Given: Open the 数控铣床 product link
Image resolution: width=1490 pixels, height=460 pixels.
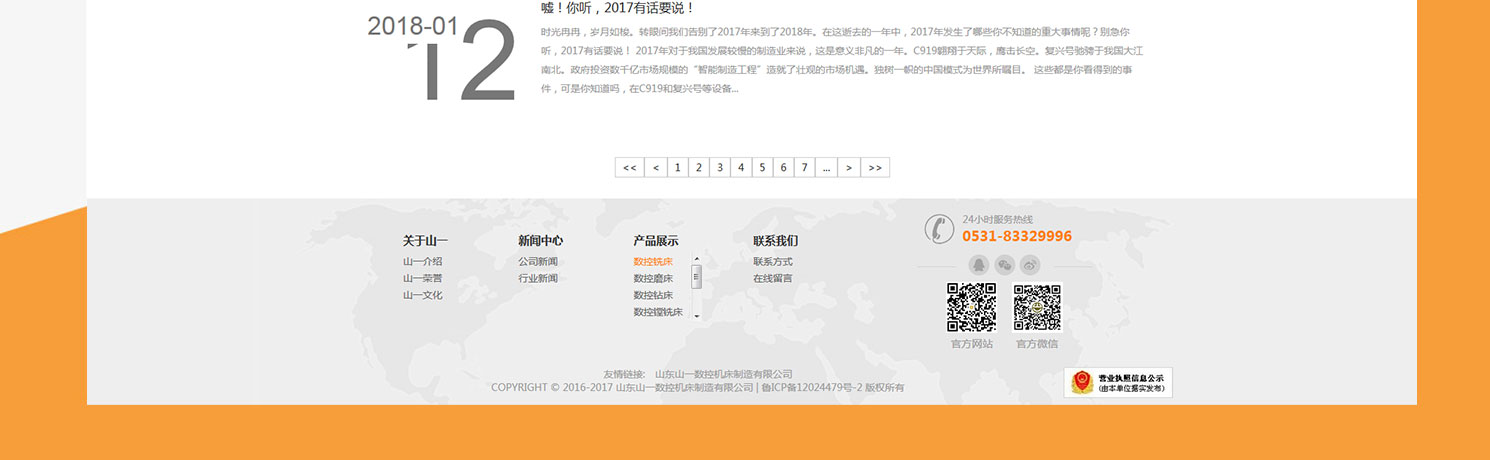Looking at the screenshot, I should [x=653, y=262].
